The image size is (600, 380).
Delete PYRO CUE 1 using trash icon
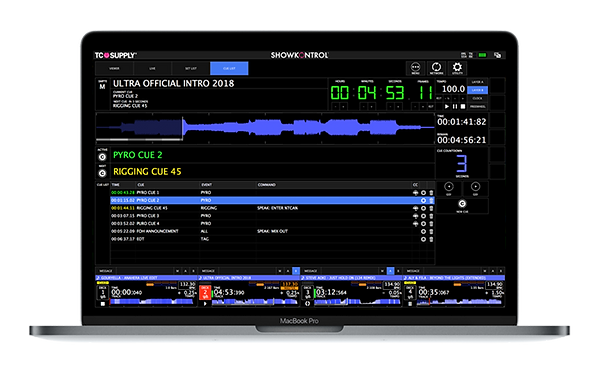431,193
